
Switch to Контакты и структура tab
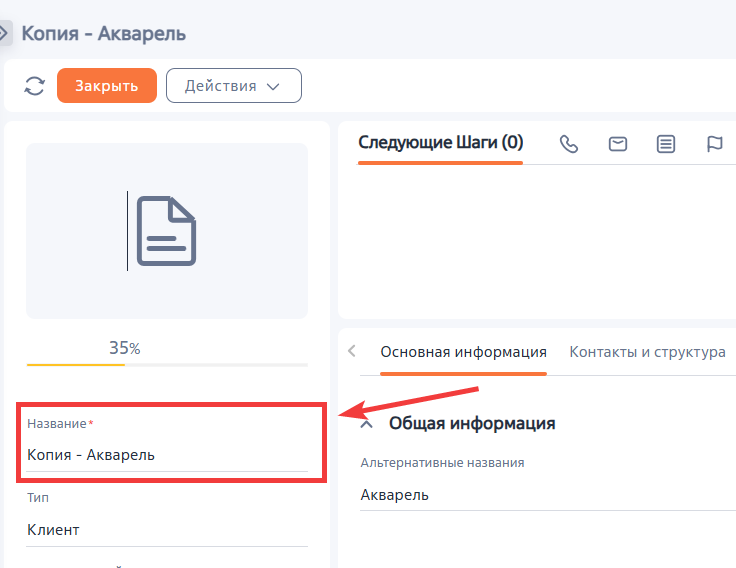tap(647, 352)
